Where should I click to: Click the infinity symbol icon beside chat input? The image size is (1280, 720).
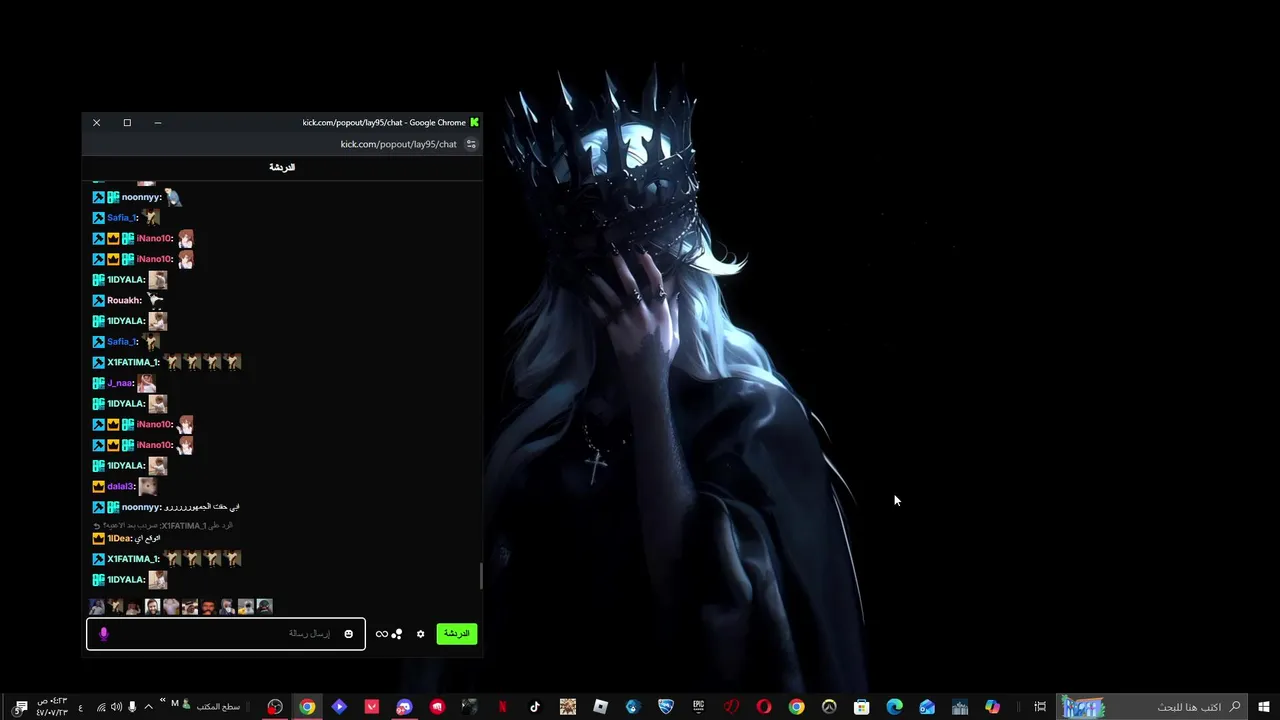coord(381,634)
